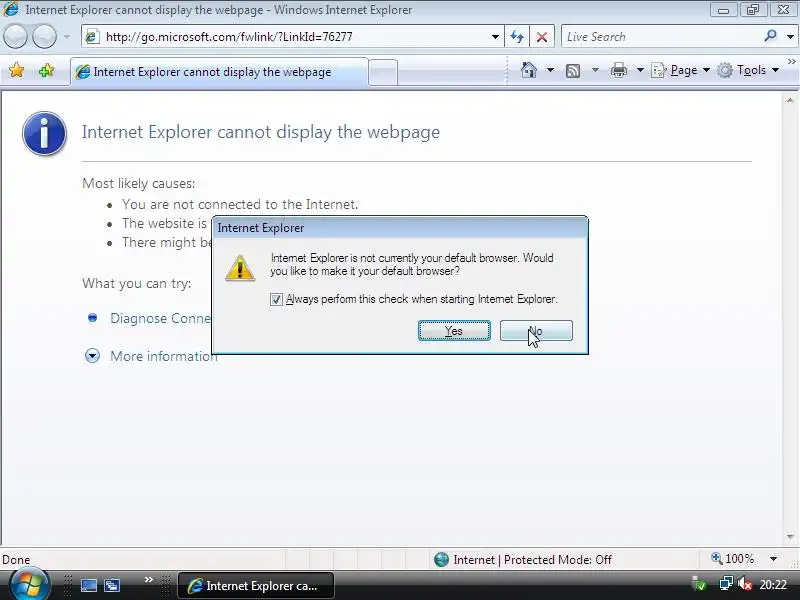Click the security shield tray icon

coord(699,583)
